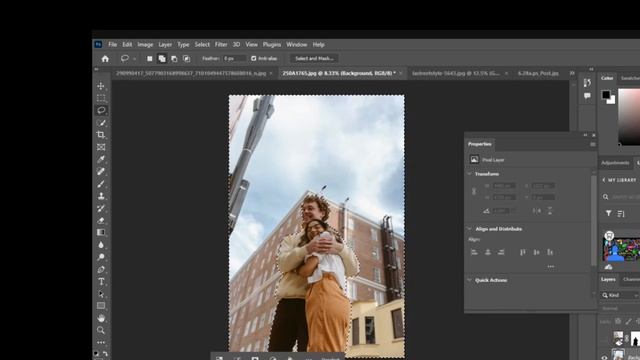Viewport: 640px width, 360px height.
Task: Select the Dodge tool
Action: (x=101, y=257)
